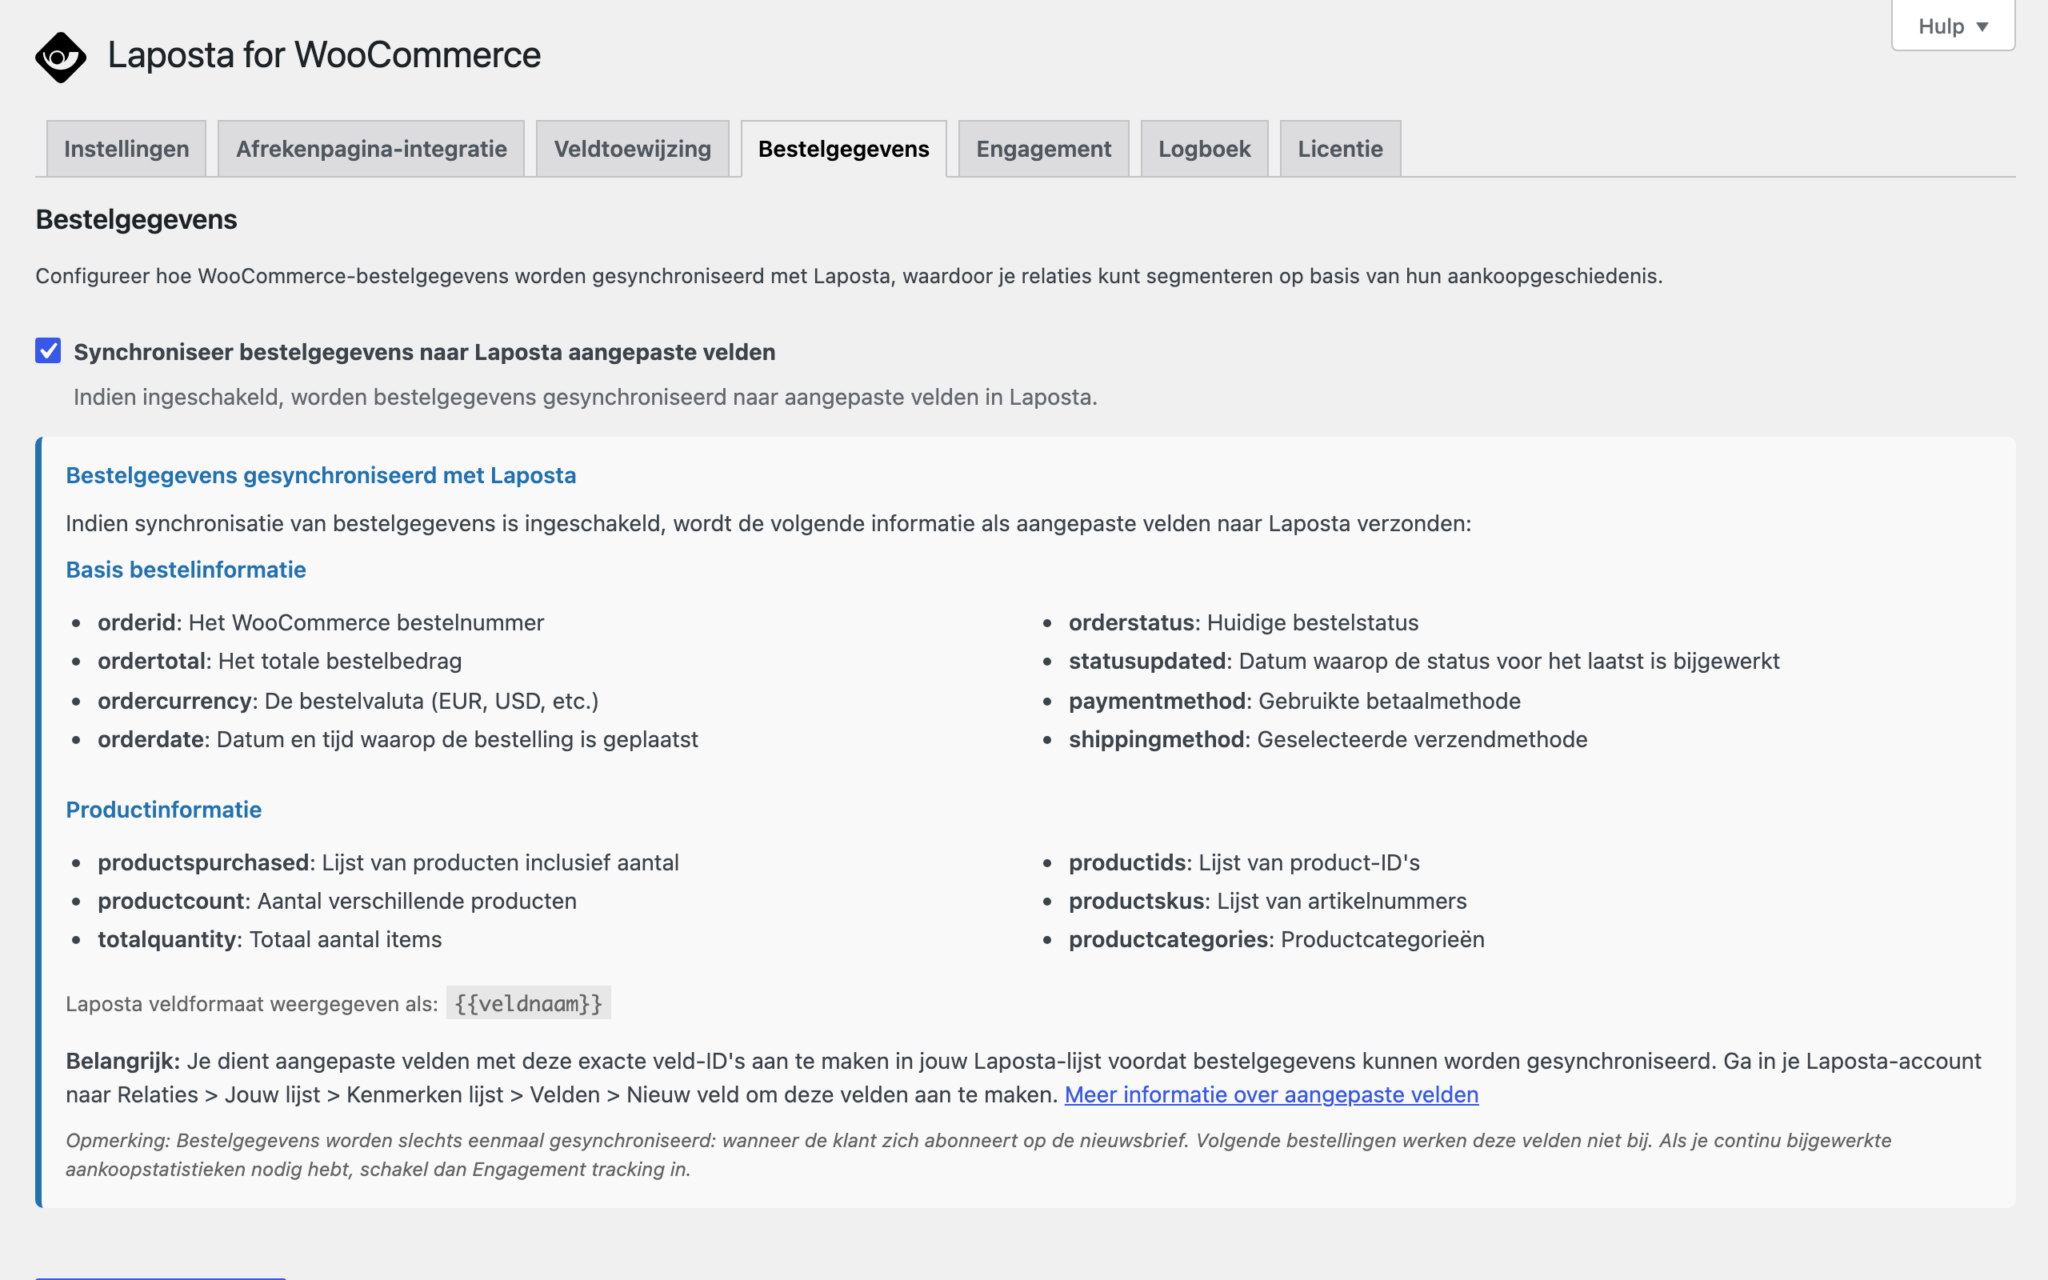Click the Hulp dropdown arrow

1982,27
